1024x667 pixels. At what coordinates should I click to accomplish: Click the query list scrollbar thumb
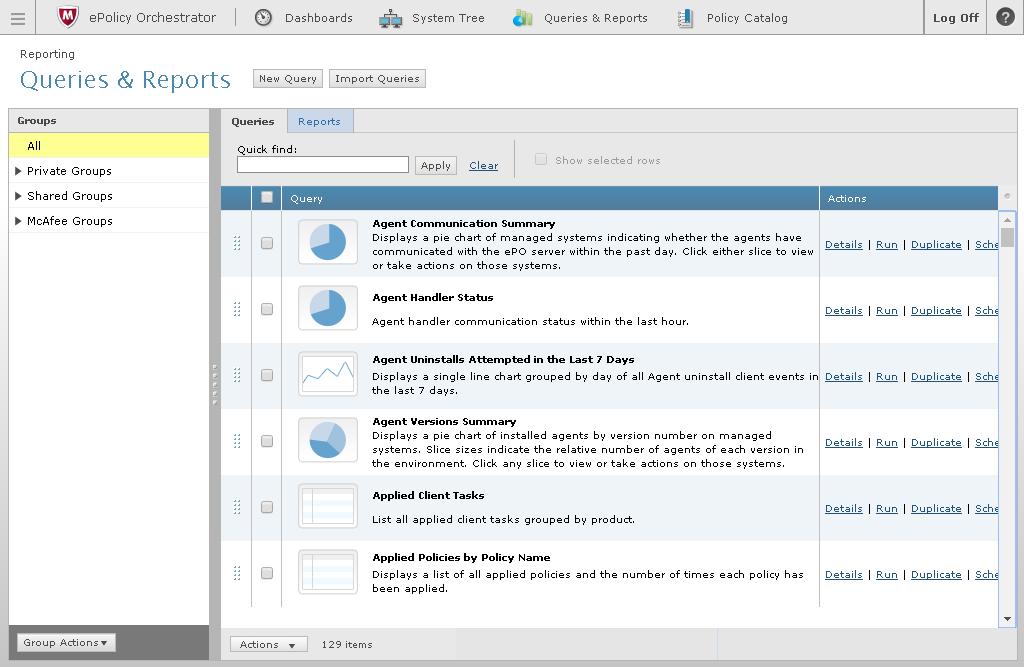click(1008, 236)
